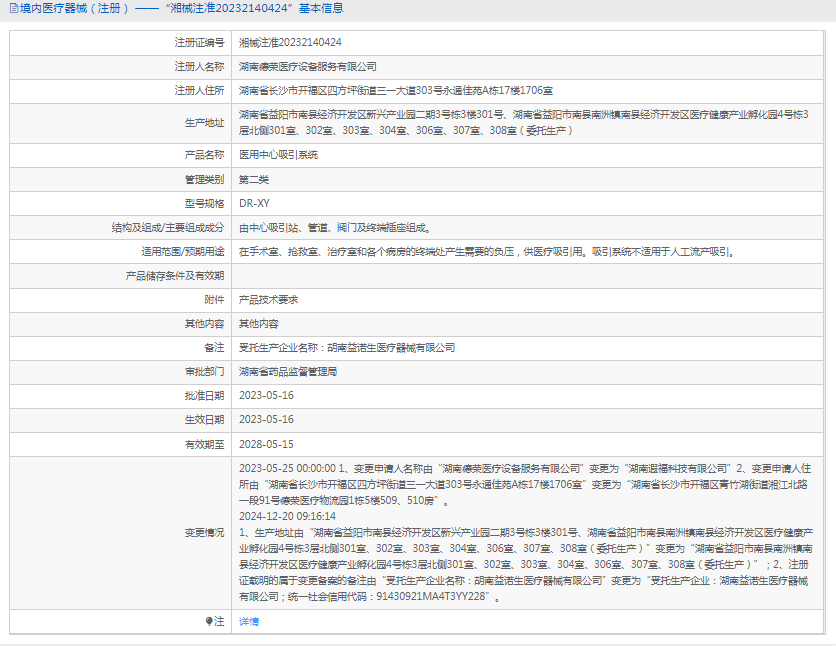Select the production address value text

click(524, 123)
